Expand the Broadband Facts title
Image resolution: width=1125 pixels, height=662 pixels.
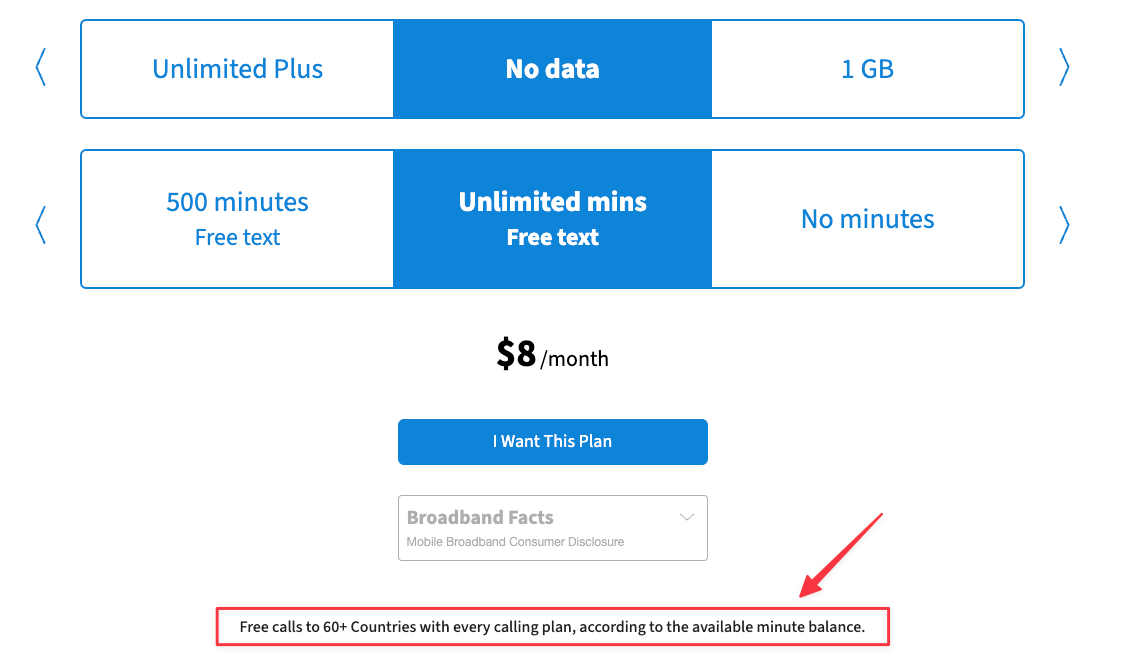pyautogui.click(x=480, y=517)
